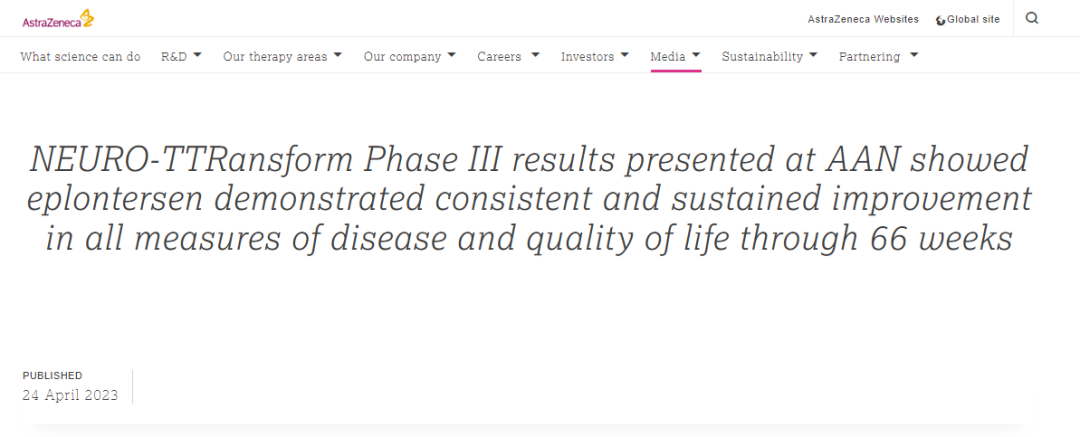
Task: Open the Partnering menu
Action: (x=869, y=57)
